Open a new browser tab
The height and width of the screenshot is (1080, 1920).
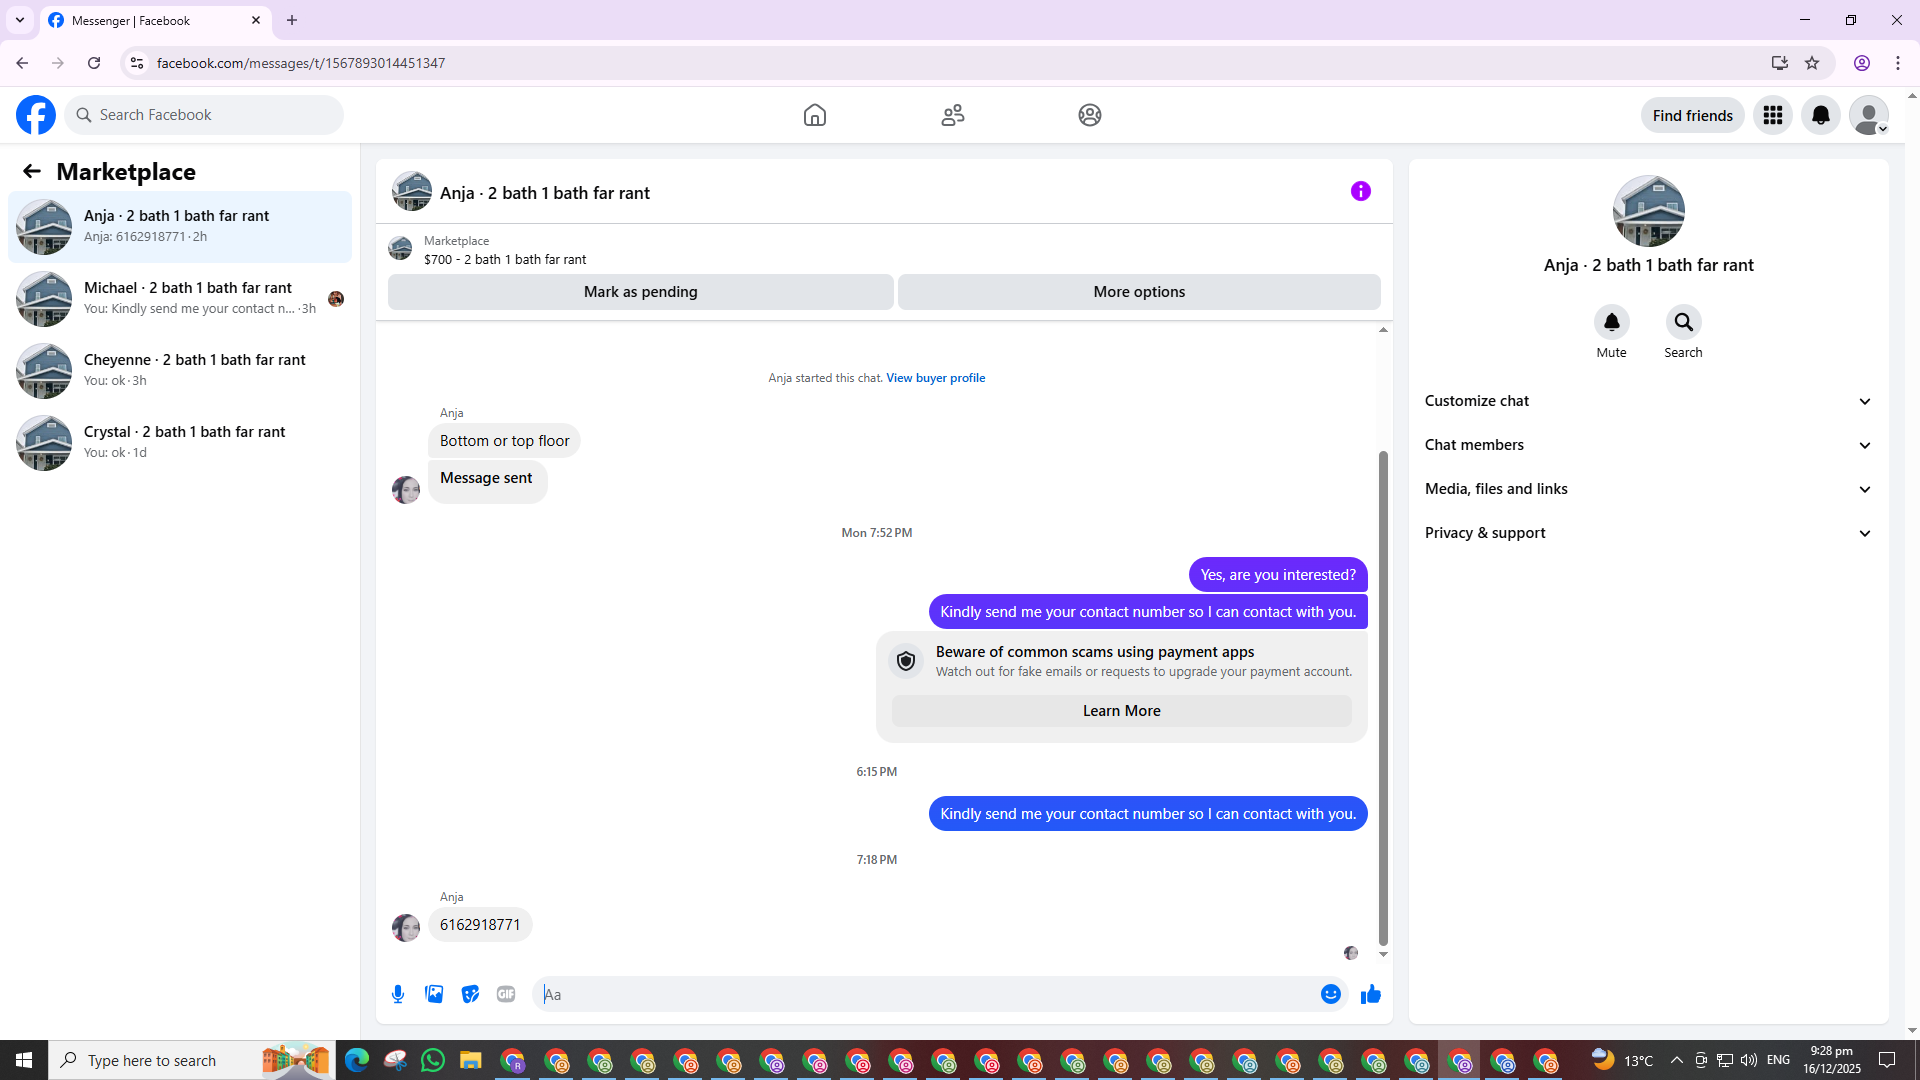pyautogui.click(x=292, y=20)
